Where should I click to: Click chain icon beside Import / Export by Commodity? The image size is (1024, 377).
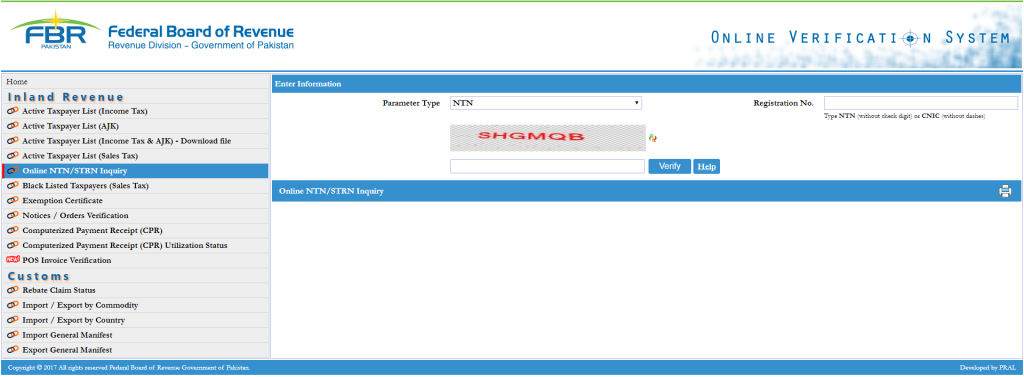(x=12, y=305)
